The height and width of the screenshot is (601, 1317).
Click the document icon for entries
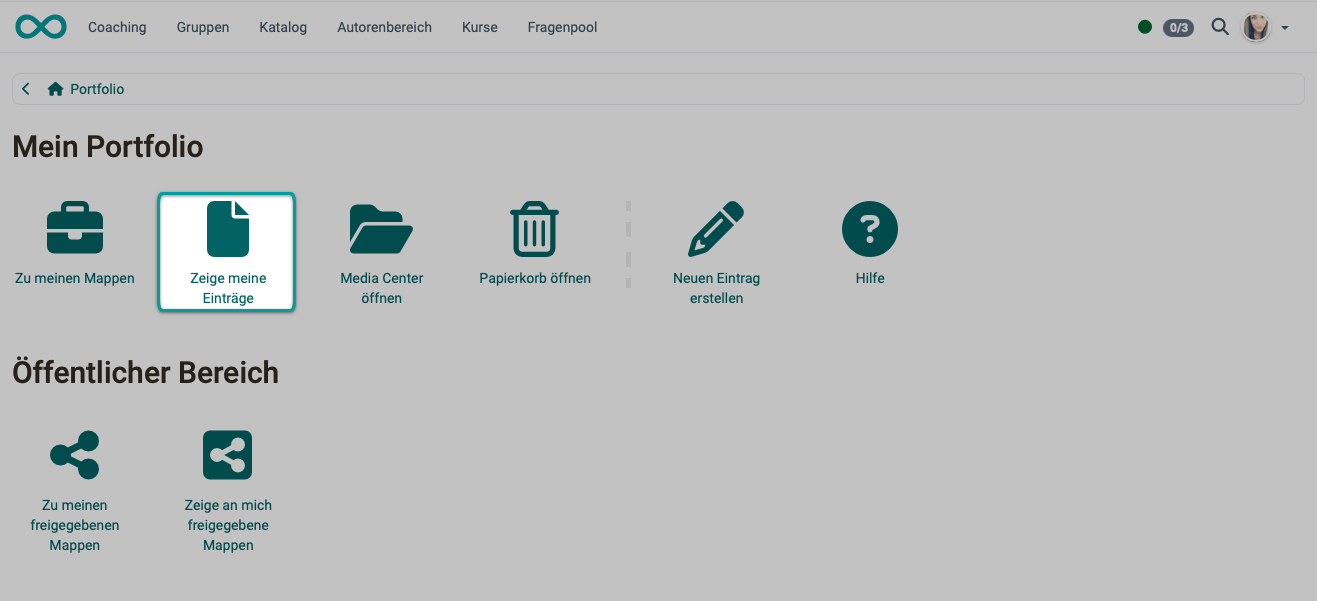coord(228,228)
